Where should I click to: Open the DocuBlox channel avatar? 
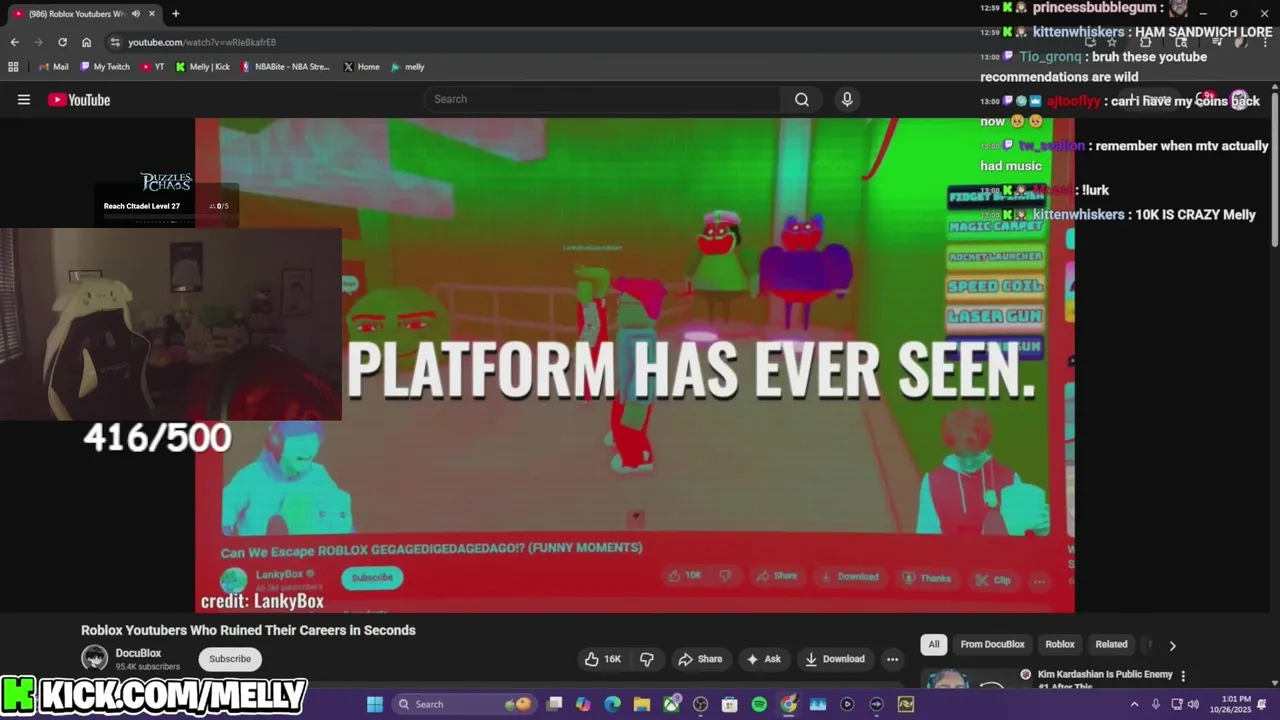coord(94,658)
